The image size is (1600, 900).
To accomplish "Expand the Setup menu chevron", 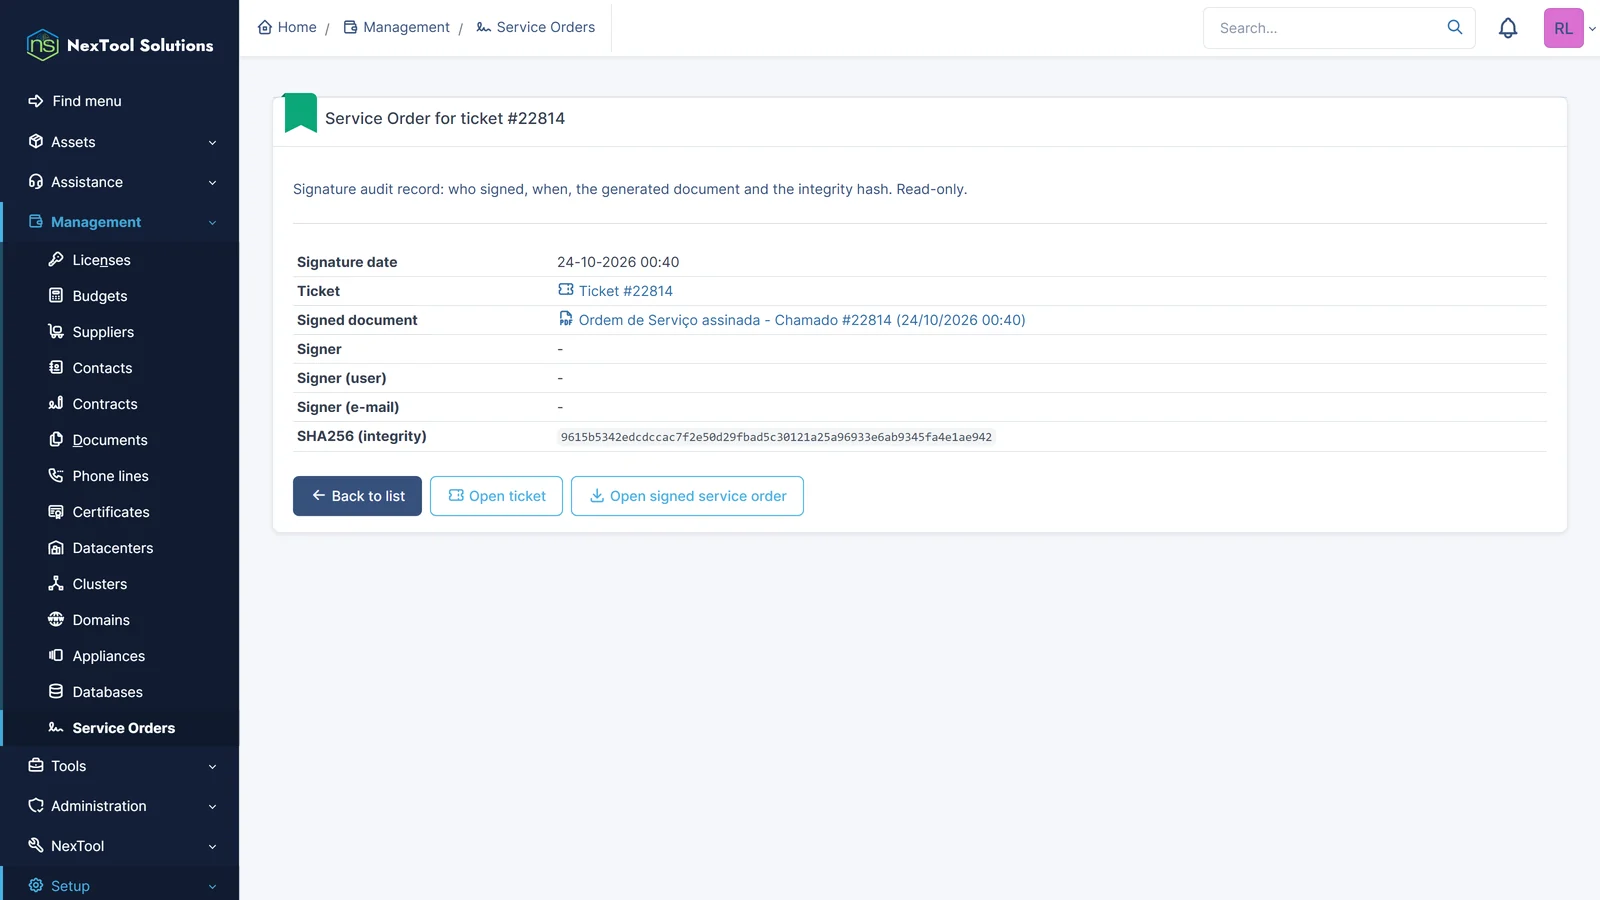I will pyautogui.click(x=212, y=887).
